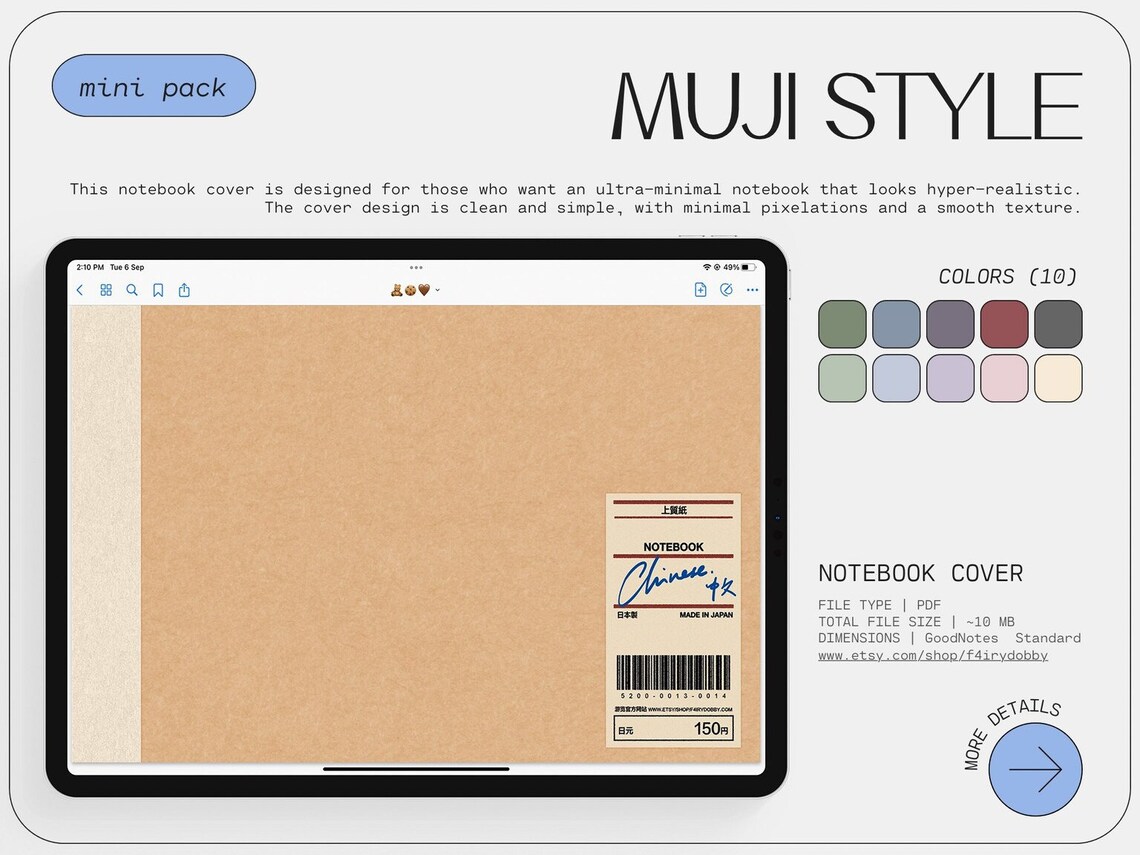Tap the bookmark icon in GoodNotes toolbar

coord(158,290)
